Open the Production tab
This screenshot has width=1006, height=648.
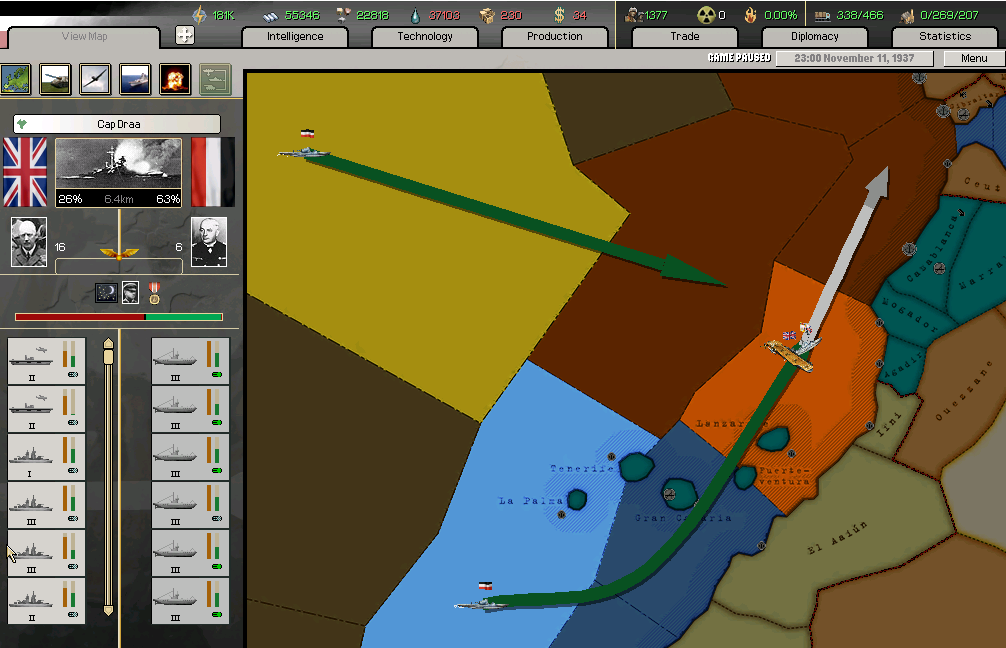(x=555, y=37)
